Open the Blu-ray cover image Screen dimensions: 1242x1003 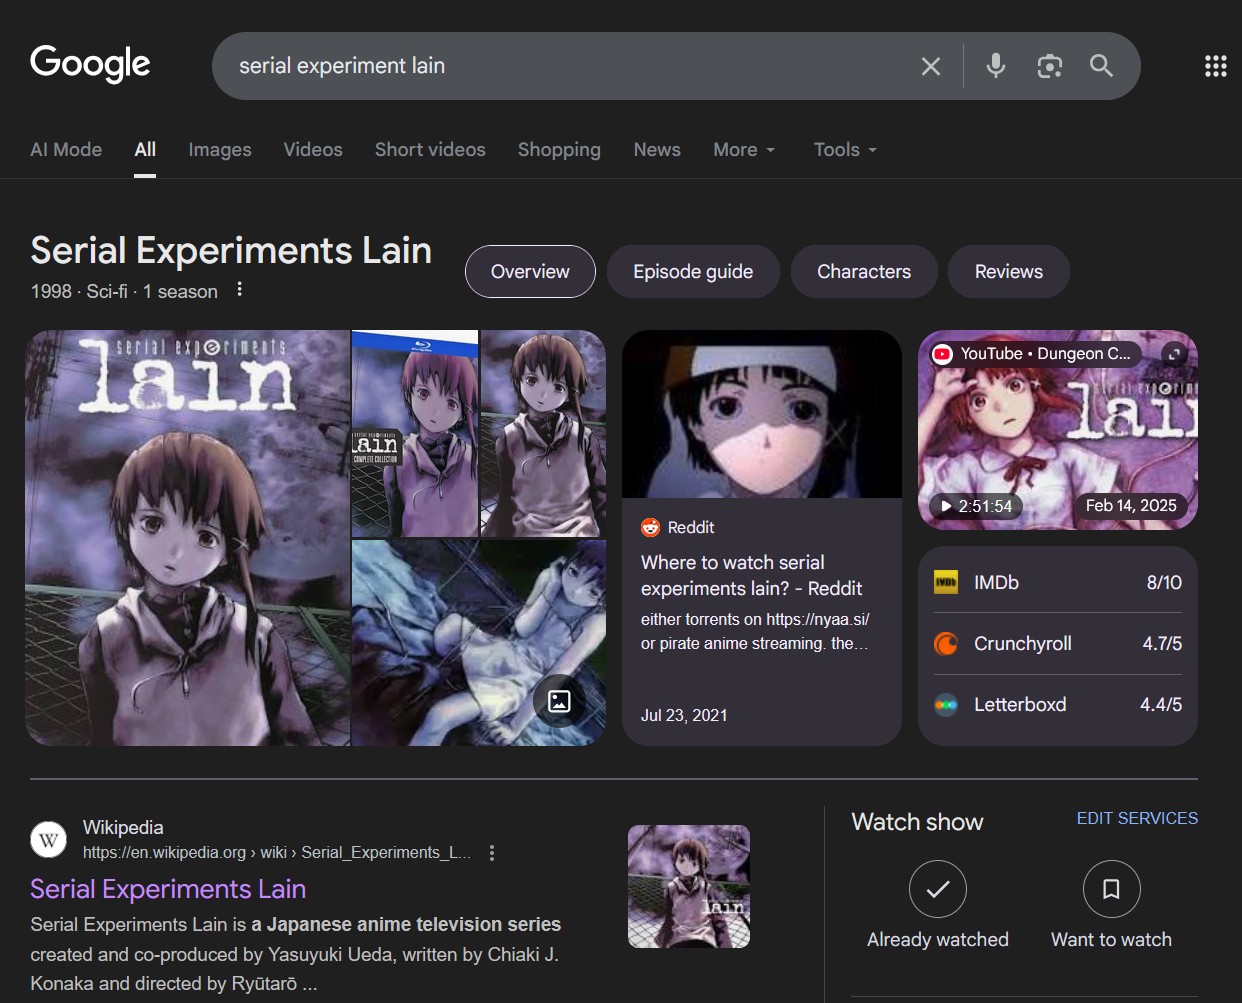[415, 434]
